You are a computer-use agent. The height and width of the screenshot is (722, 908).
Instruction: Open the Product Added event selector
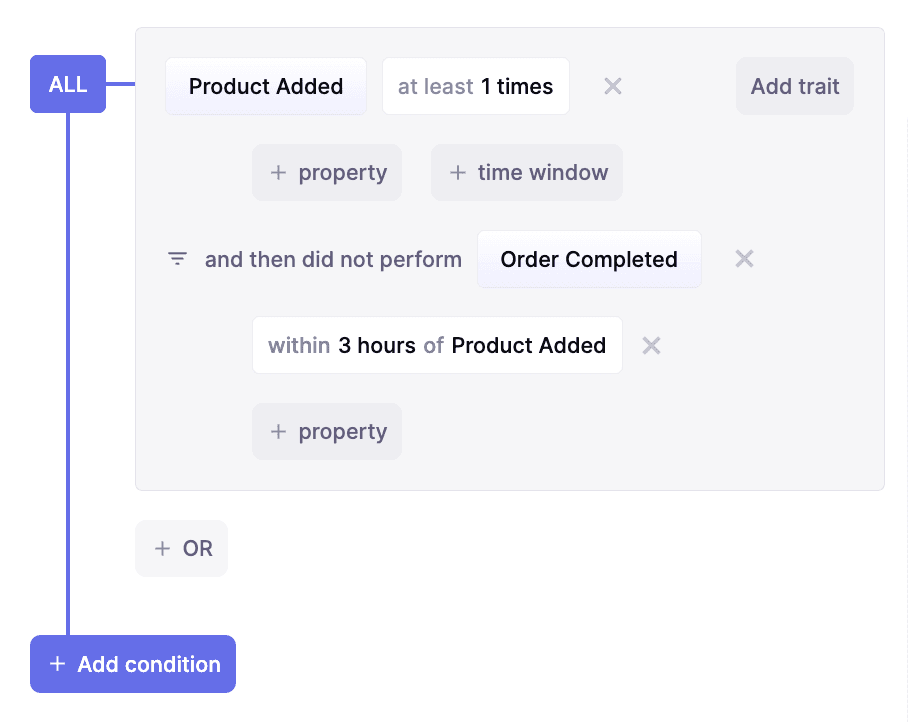click(x=266, y=86)
